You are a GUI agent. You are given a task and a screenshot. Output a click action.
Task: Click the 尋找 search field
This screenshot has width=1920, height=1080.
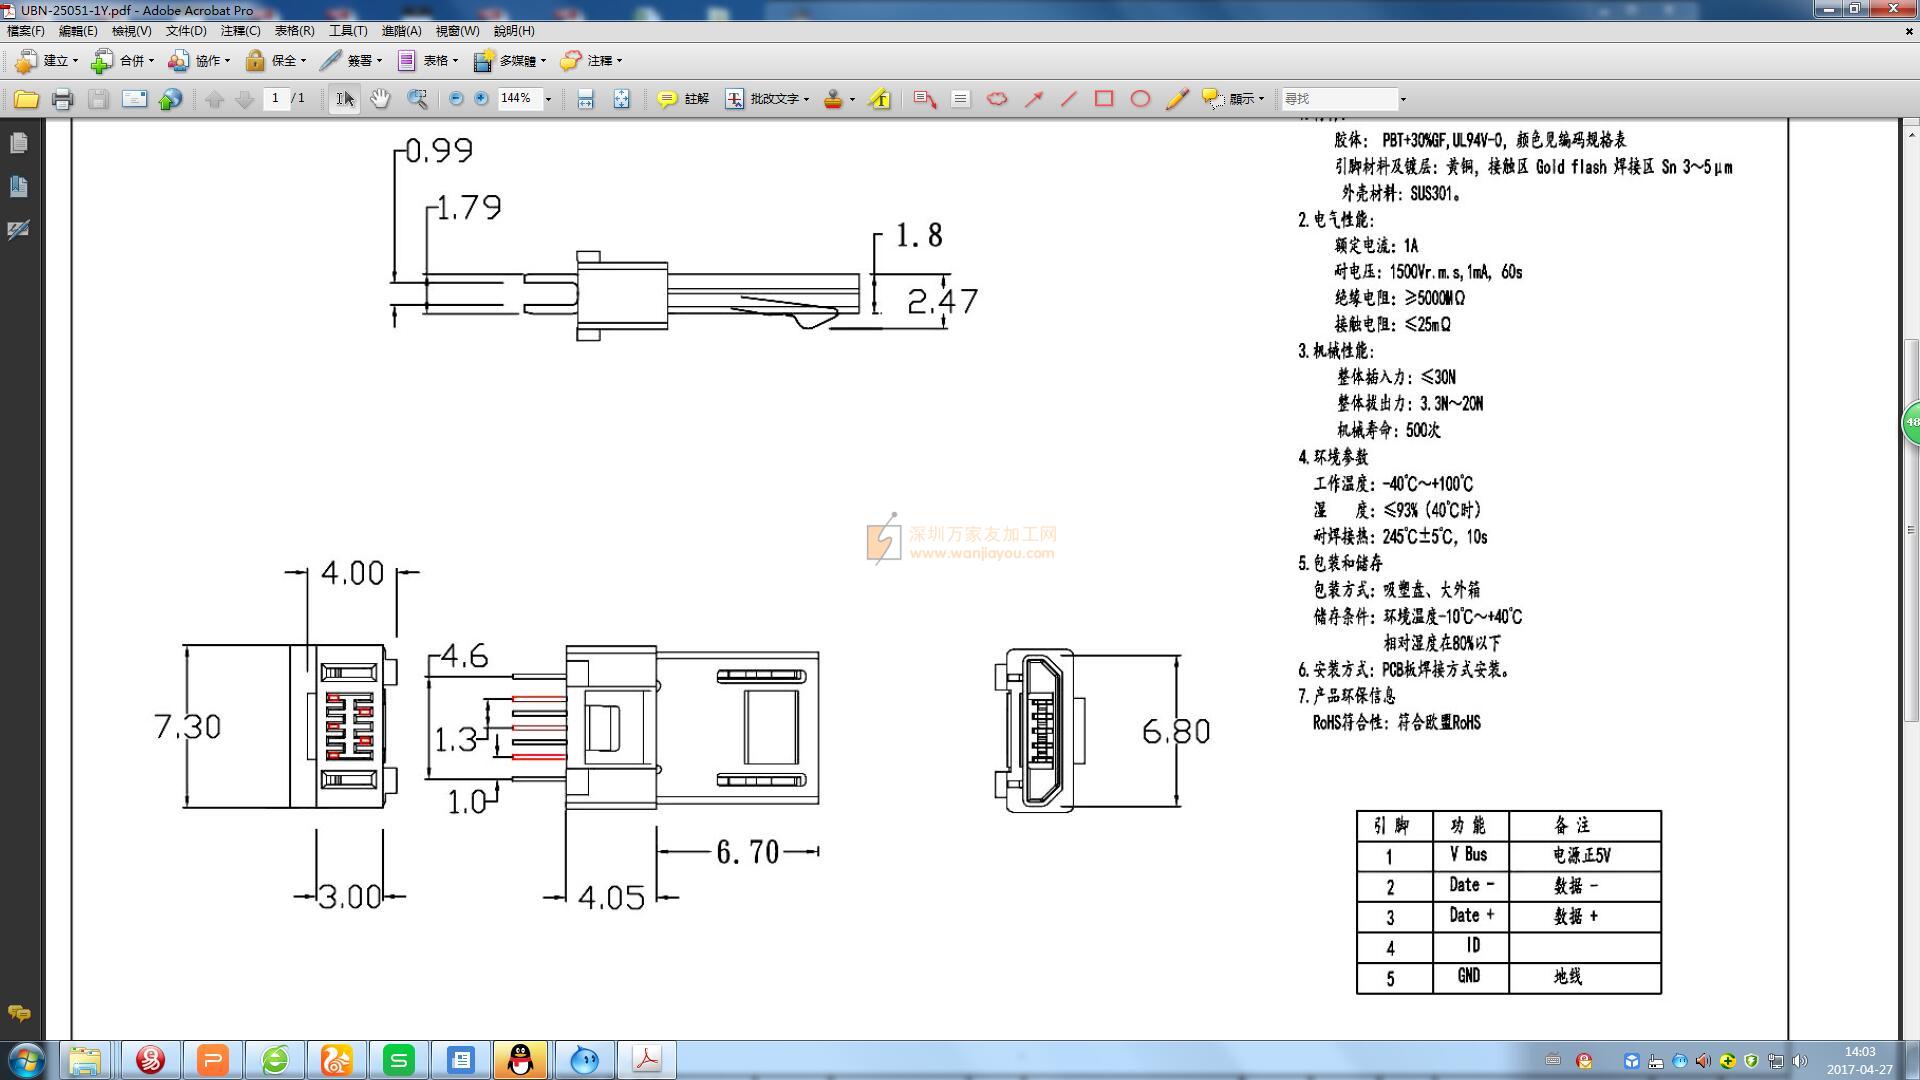[1340, 98]
